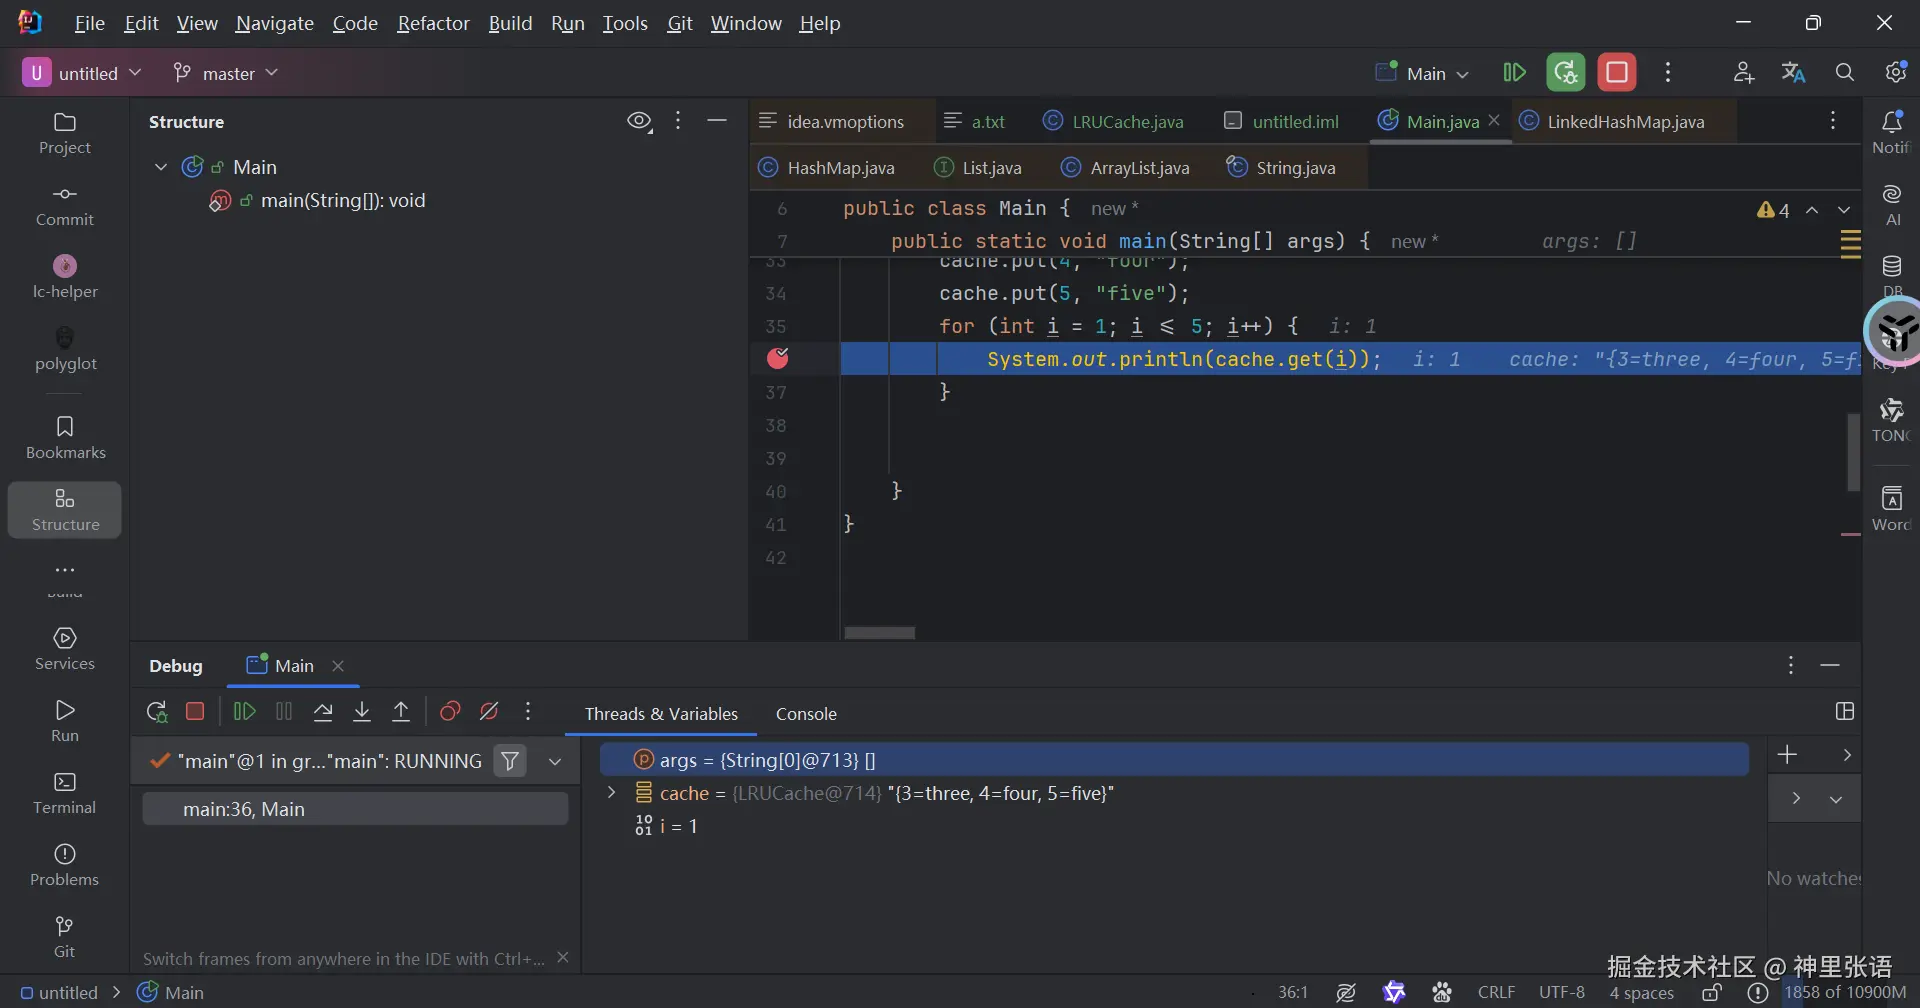Open the Commit tool window
1920x1008 pixels.
pos(65,205)
